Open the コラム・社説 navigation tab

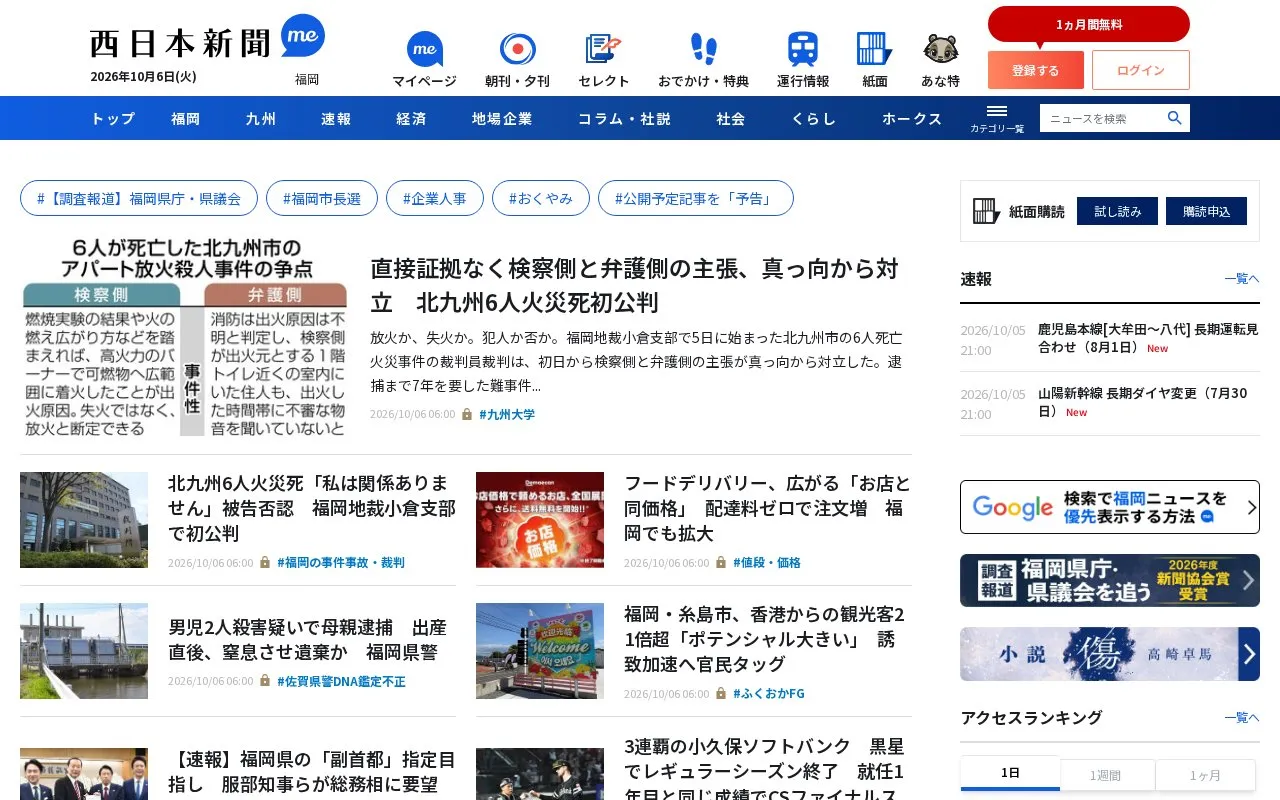coord(624,118)
